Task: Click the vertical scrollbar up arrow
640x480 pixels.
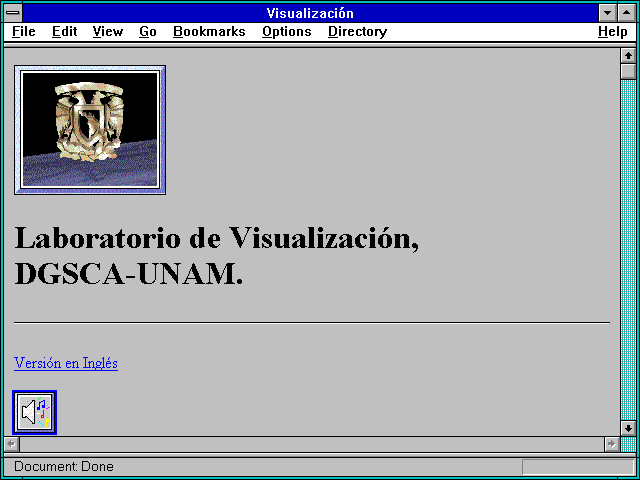Action: point(628,56)
